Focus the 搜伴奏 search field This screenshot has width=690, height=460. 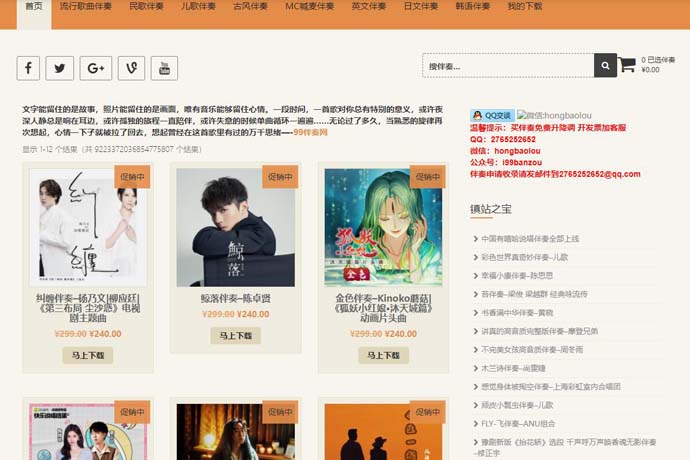(x=508, y=65)
